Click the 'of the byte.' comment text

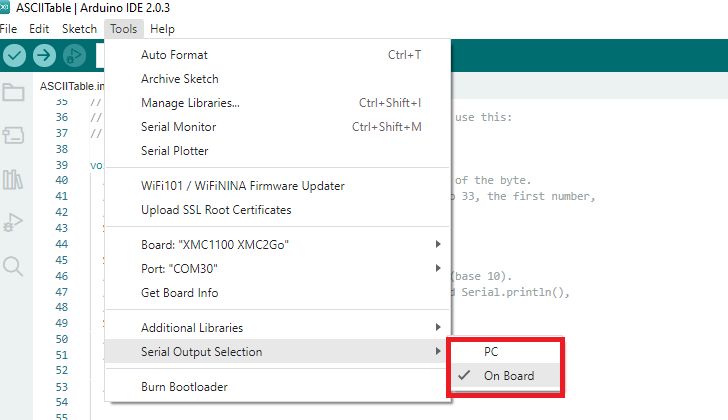coord(492,180)
